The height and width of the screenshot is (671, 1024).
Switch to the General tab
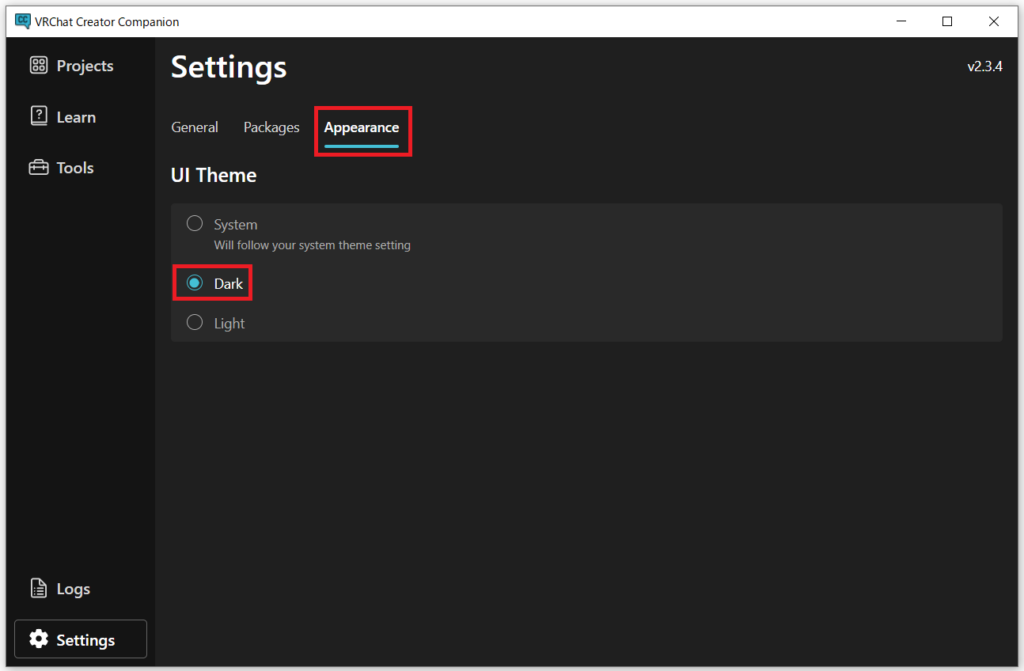click(195, 127)
